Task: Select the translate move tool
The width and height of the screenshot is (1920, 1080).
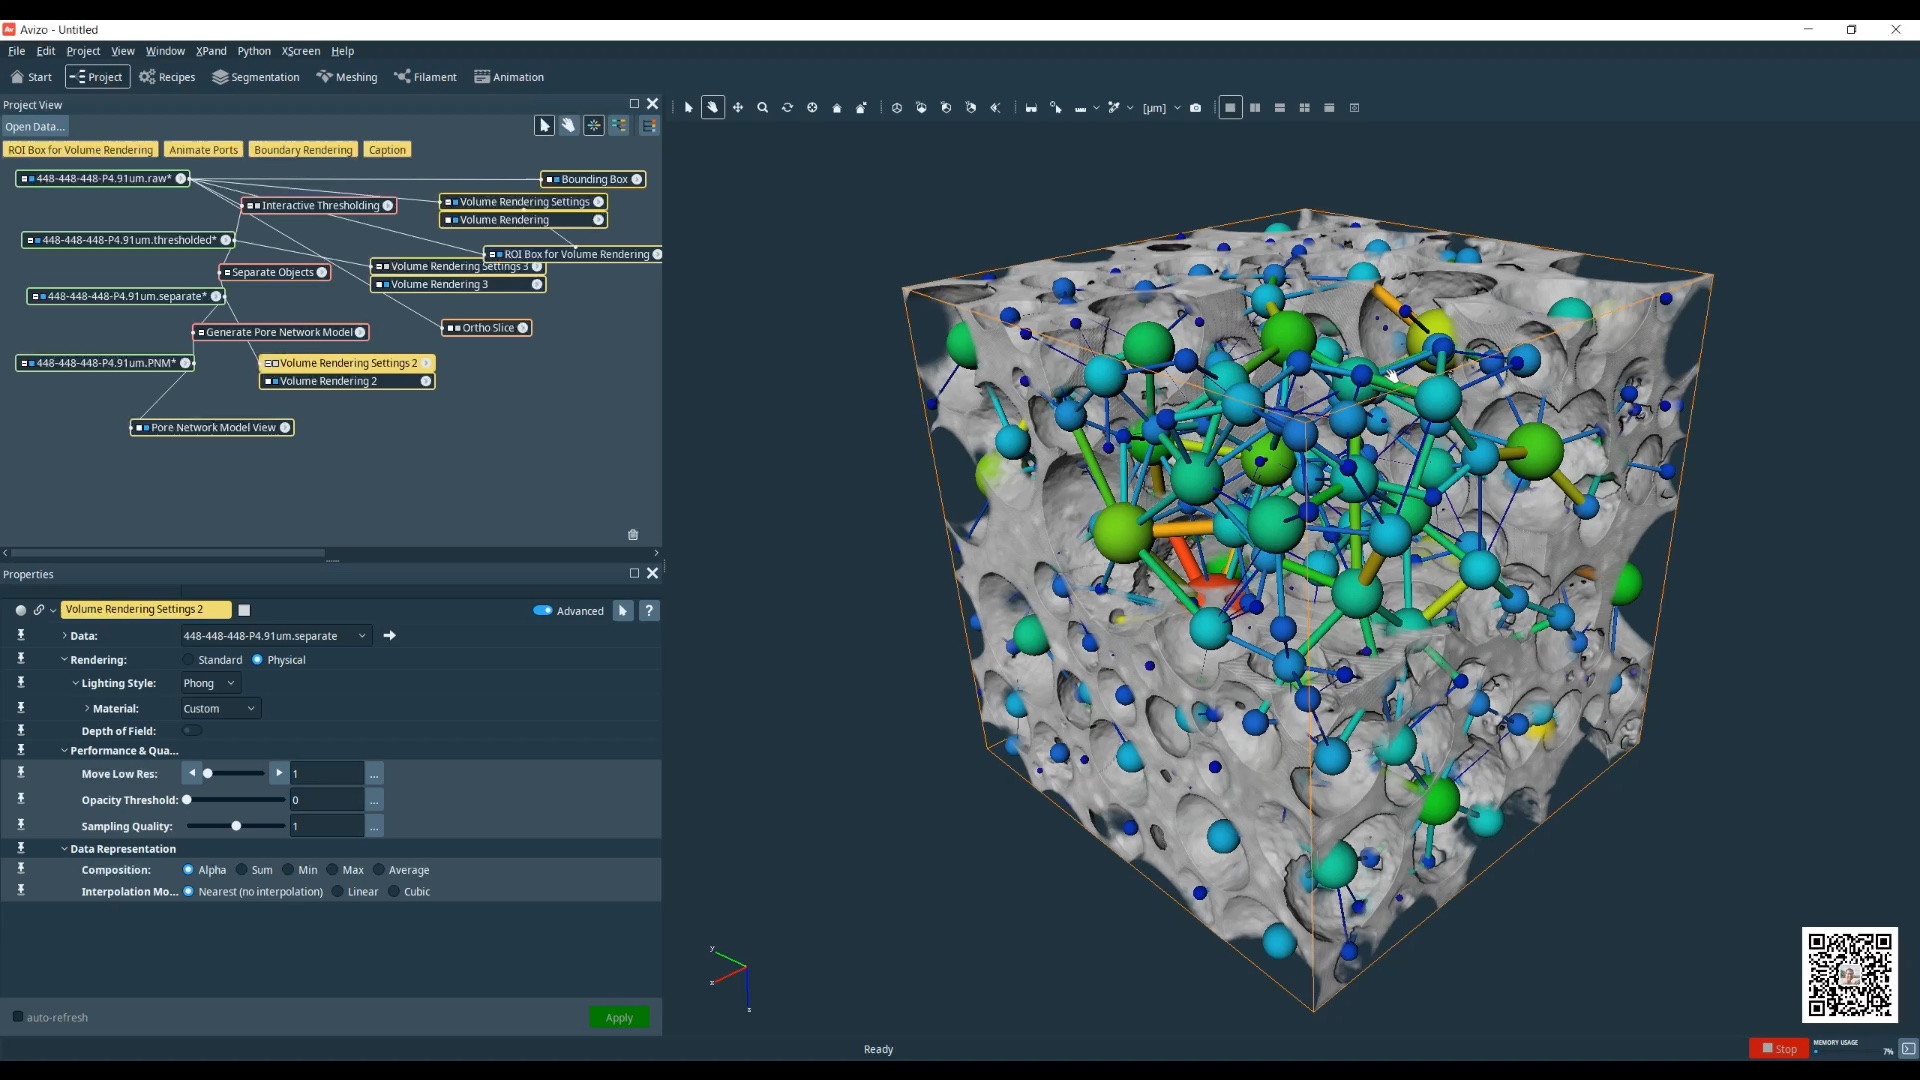Action: pos(738,108)
